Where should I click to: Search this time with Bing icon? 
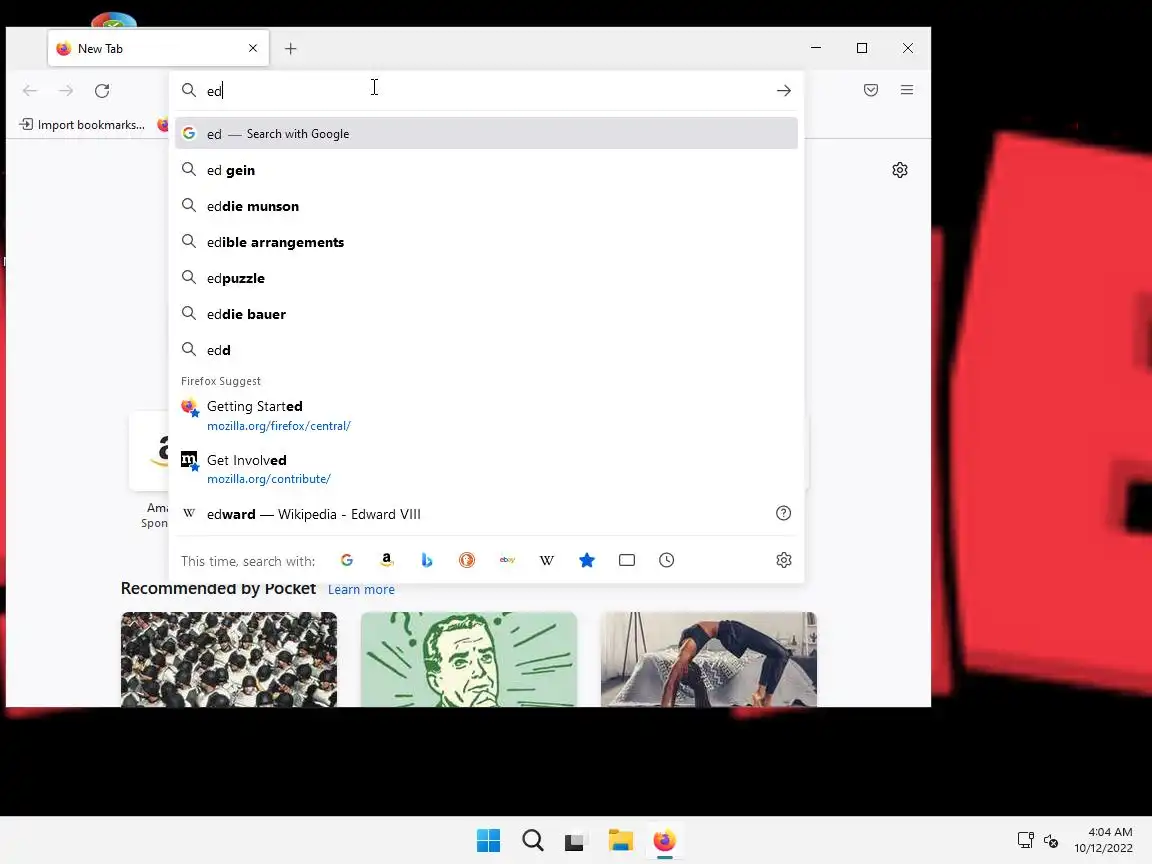click(427, 561)
